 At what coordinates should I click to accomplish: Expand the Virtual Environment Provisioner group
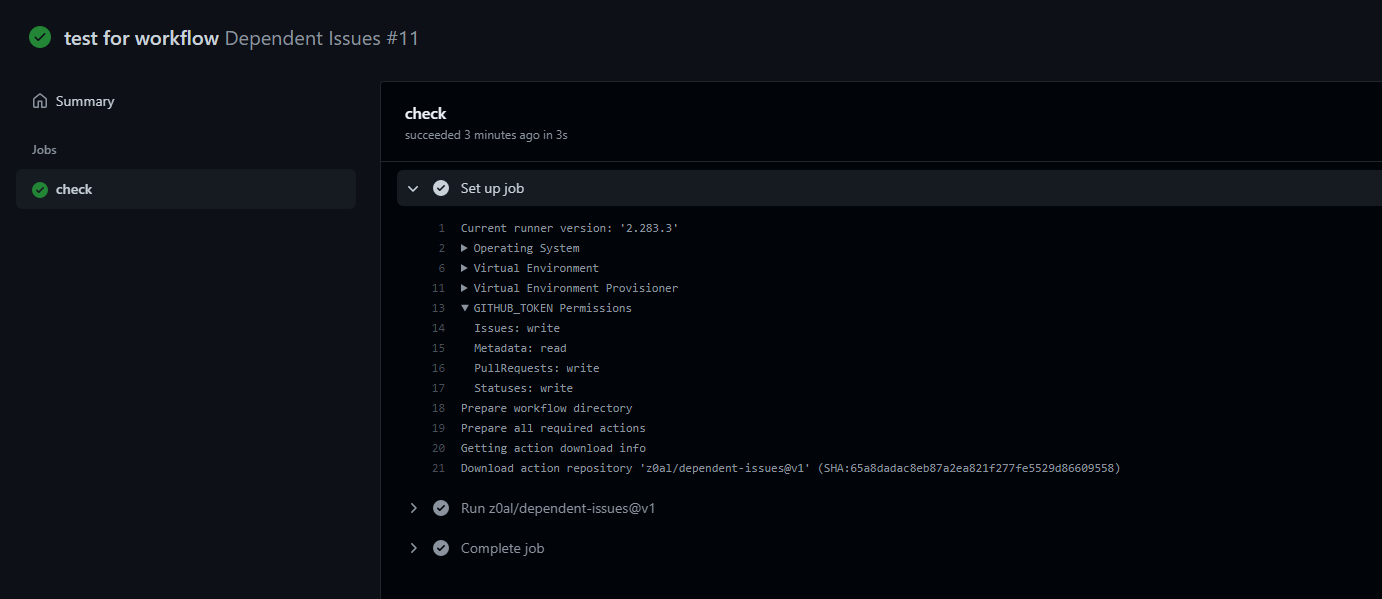pyautogui.click(x=464, y=287)
